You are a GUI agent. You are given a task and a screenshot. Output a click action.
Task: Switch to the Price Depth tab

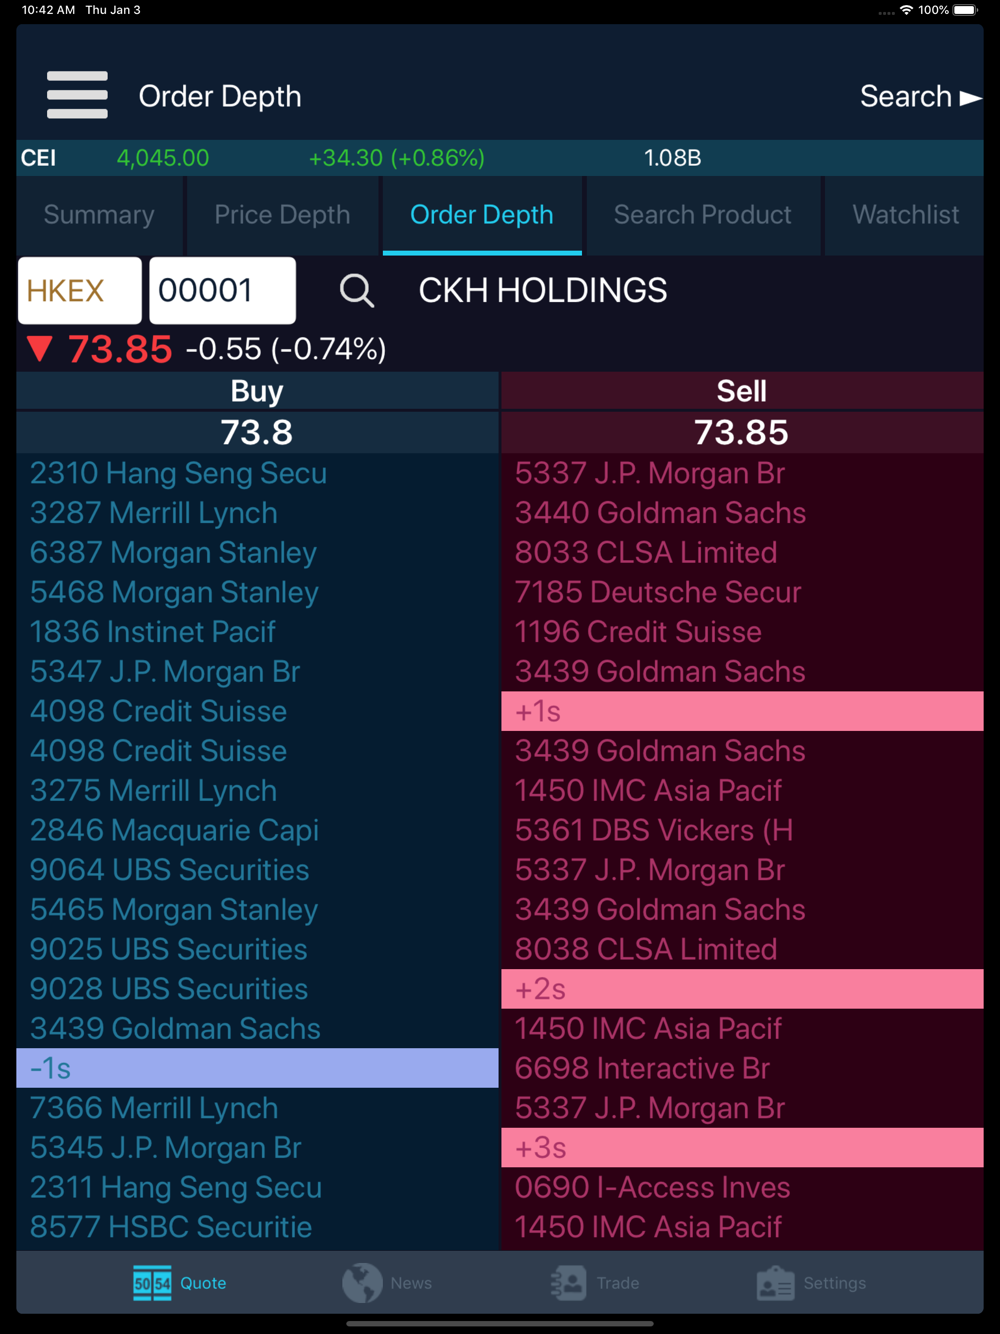[282, 215]
